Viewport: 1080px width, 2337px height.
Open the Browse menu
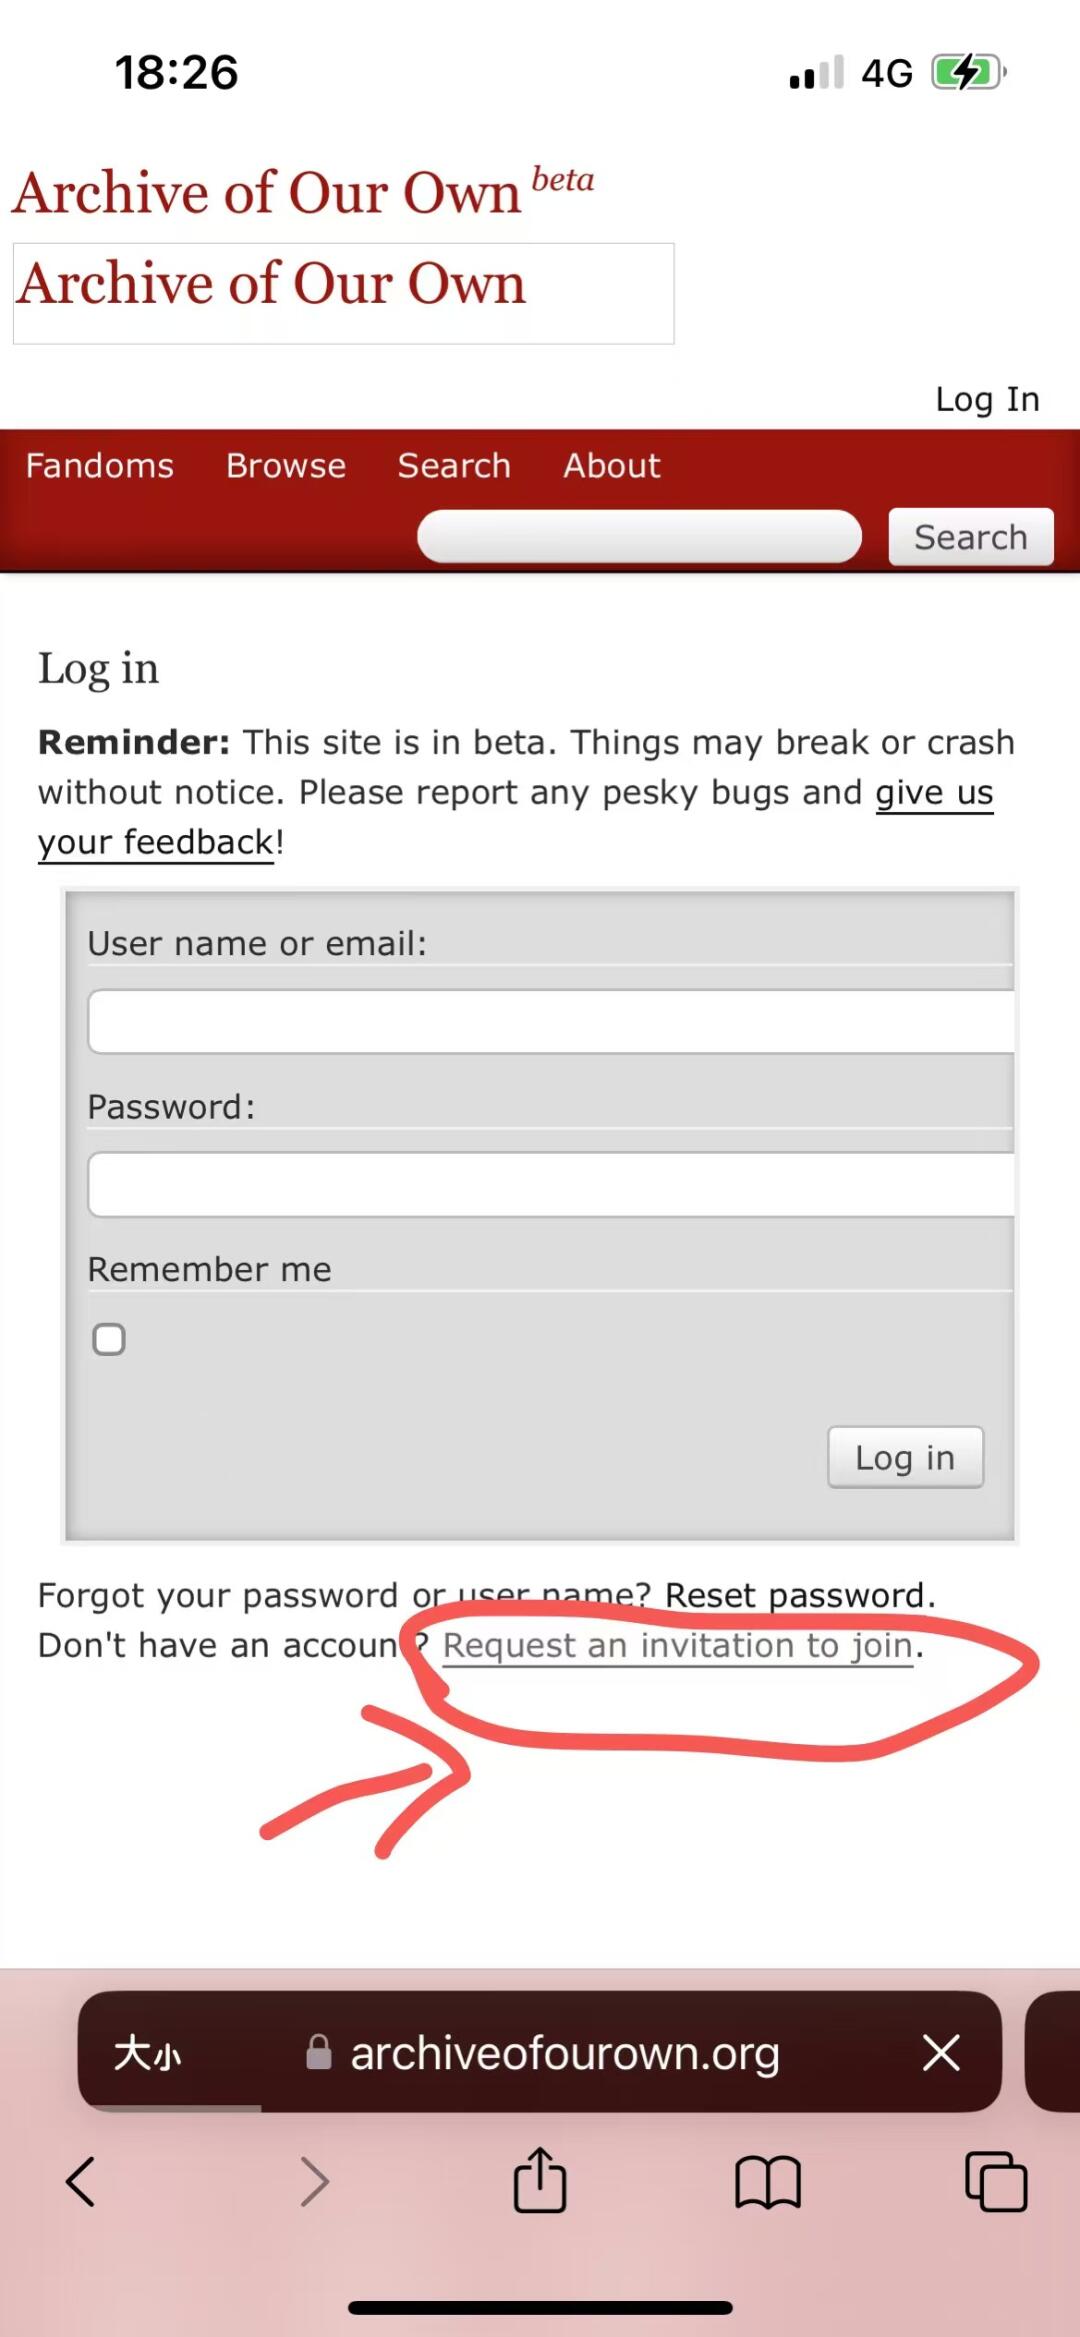coord(286,466)
